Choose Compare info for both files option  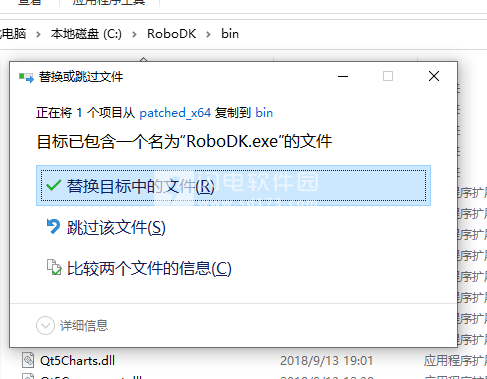[x=149, y=268]
